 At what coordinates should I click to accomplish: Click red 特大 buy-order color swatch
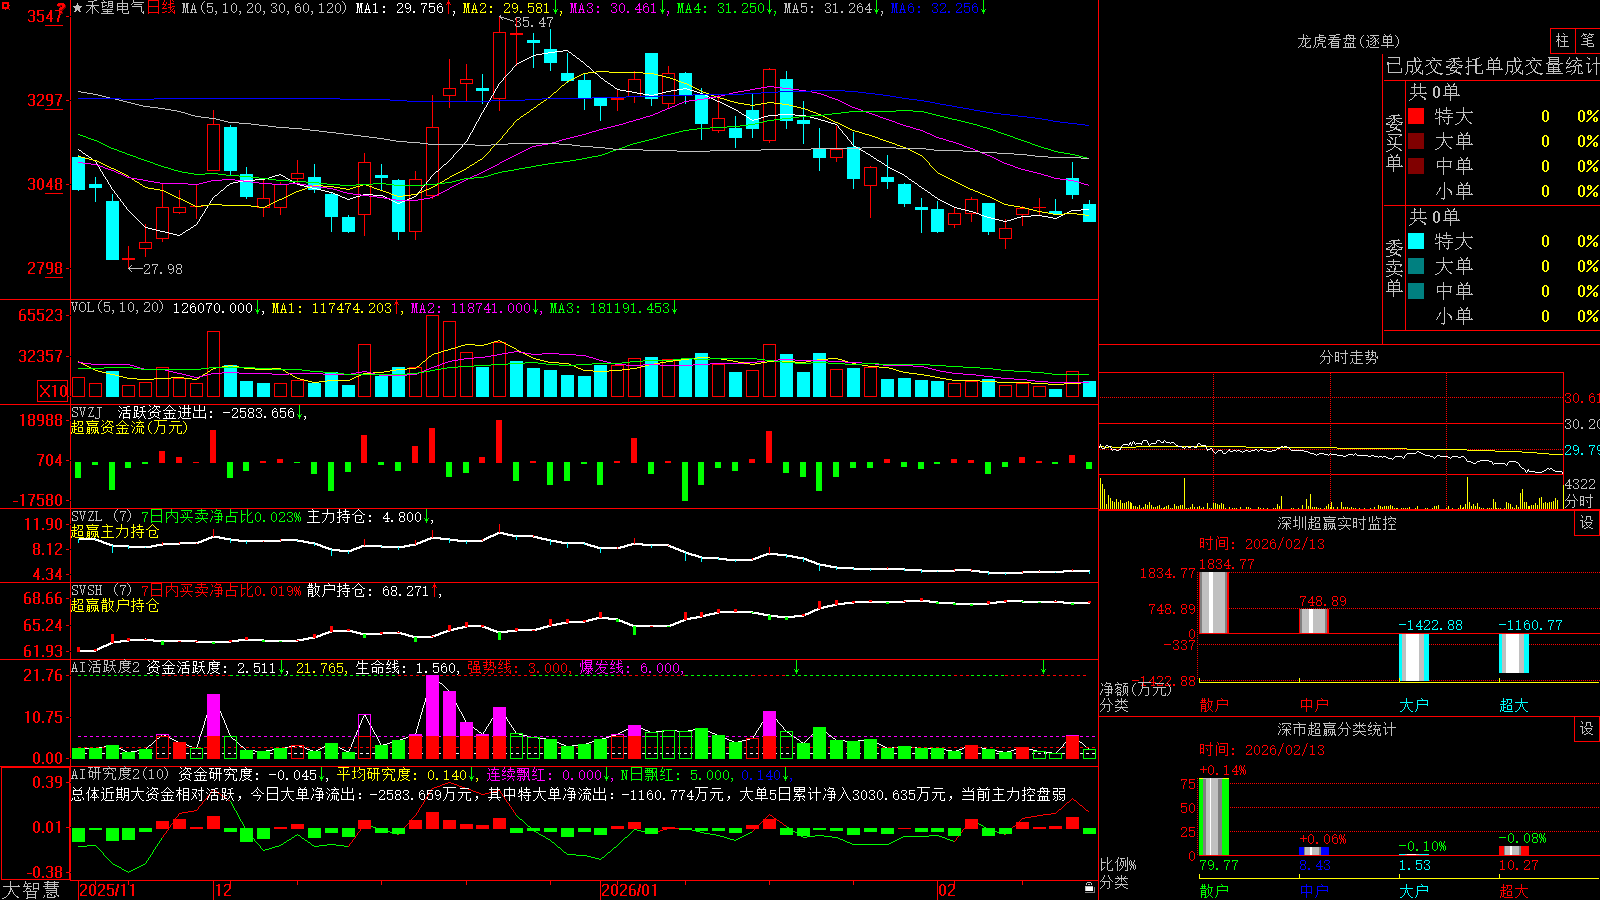click(x=1416, y=116)
